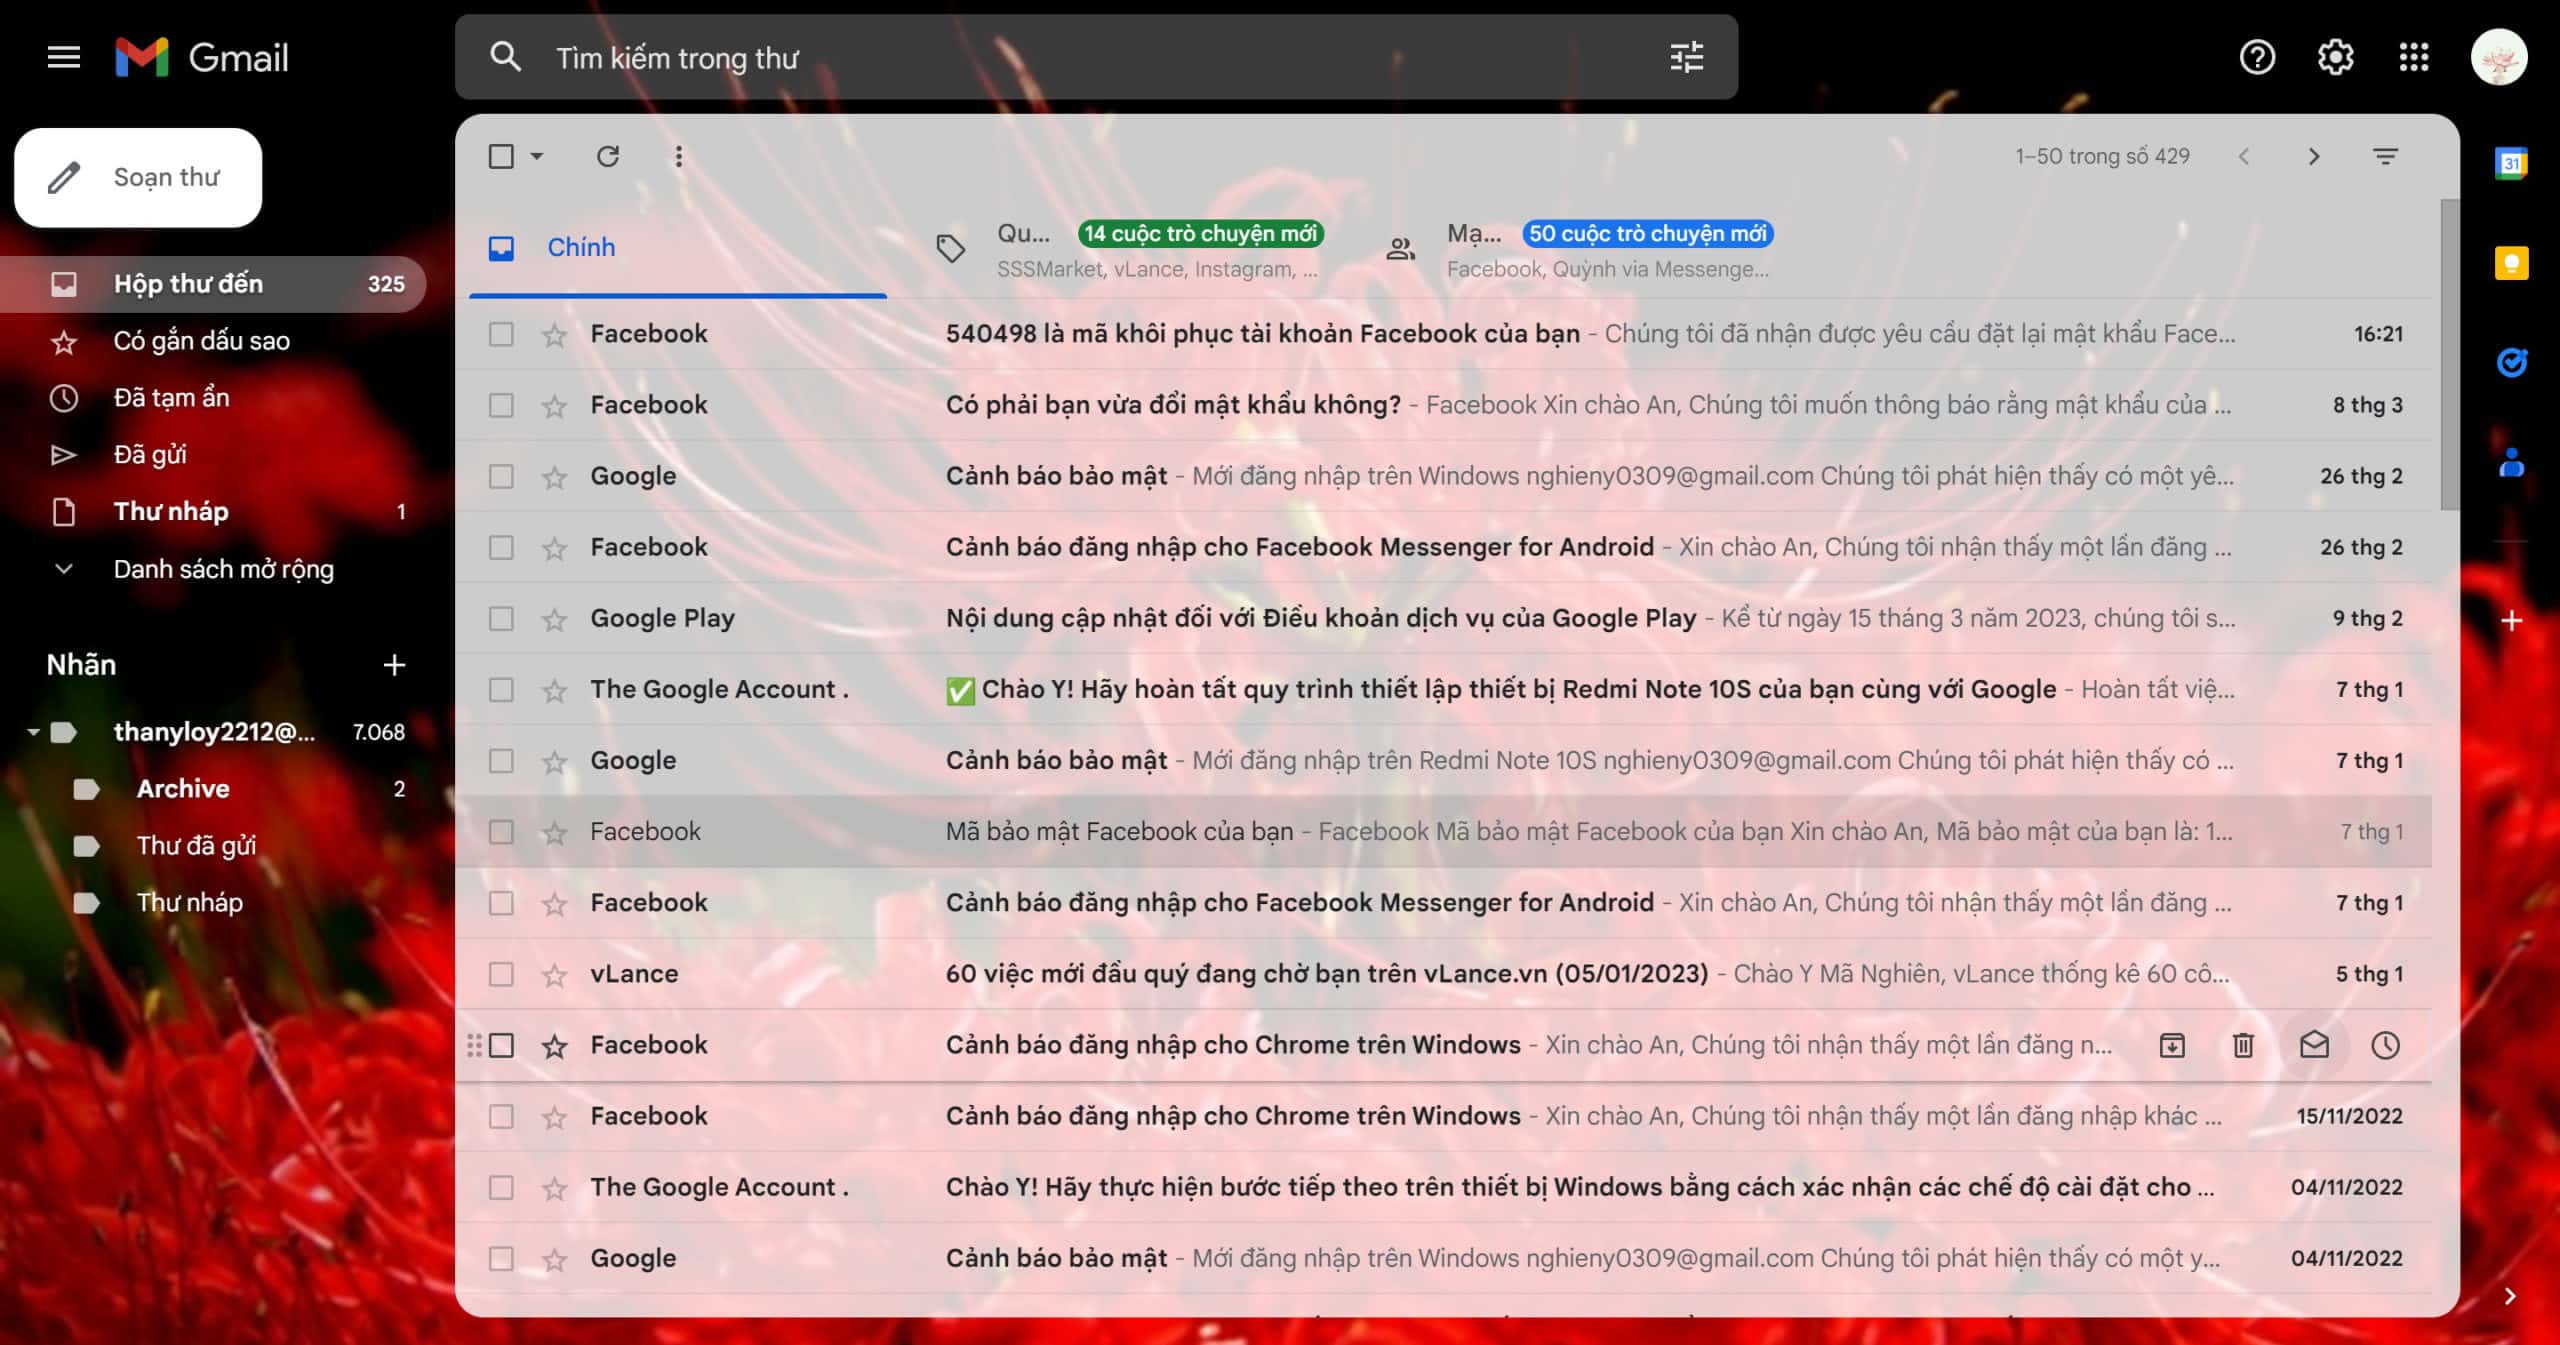This screenshot has width=2560, height=1345.
Task: Mark hovered Facebook email as read
Action: [2314, 1046]
